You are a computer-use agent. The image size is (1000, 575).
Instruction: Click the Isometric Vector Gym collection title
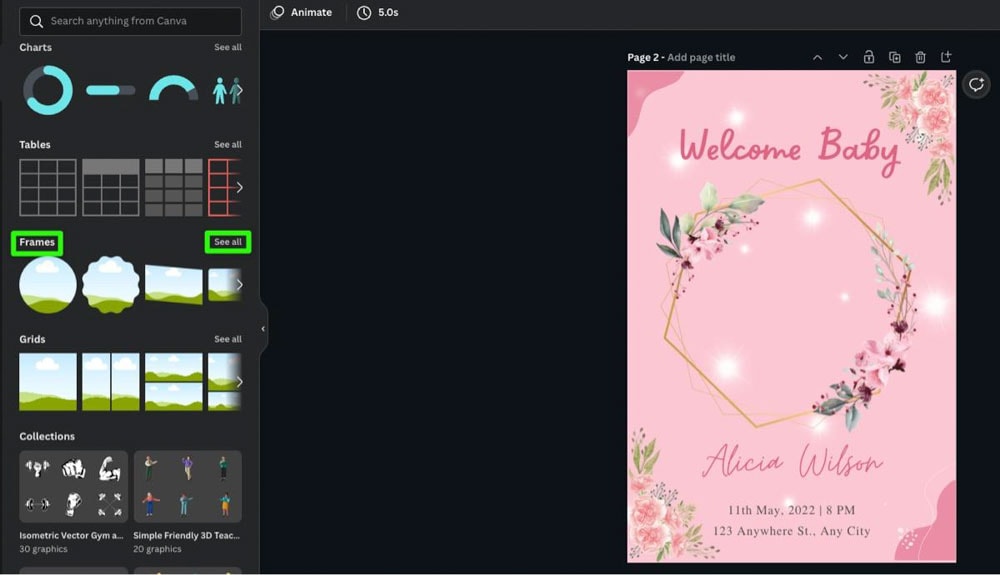pyautogui.click(x=71, y=535)
